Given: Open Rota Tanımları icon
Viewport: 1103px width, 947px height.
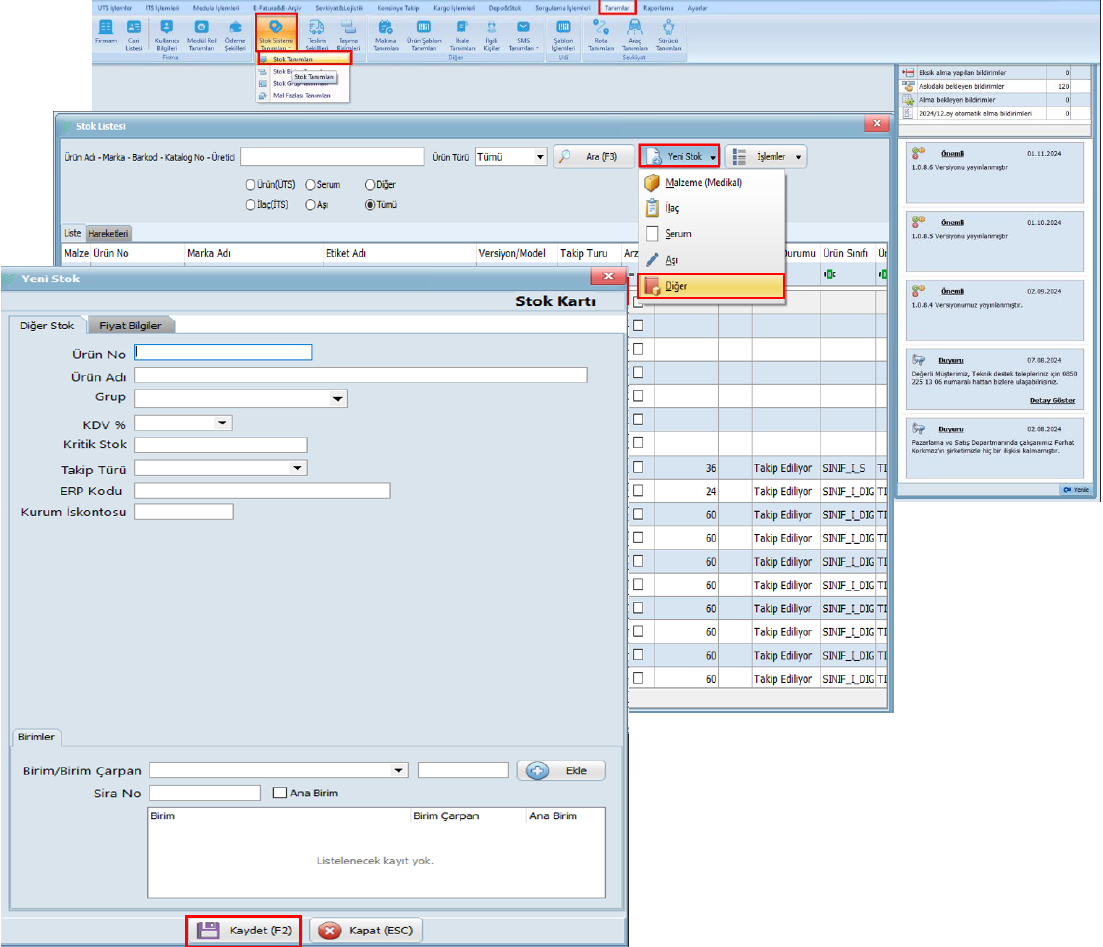Looking at the screenshot, I should point(601,32).
